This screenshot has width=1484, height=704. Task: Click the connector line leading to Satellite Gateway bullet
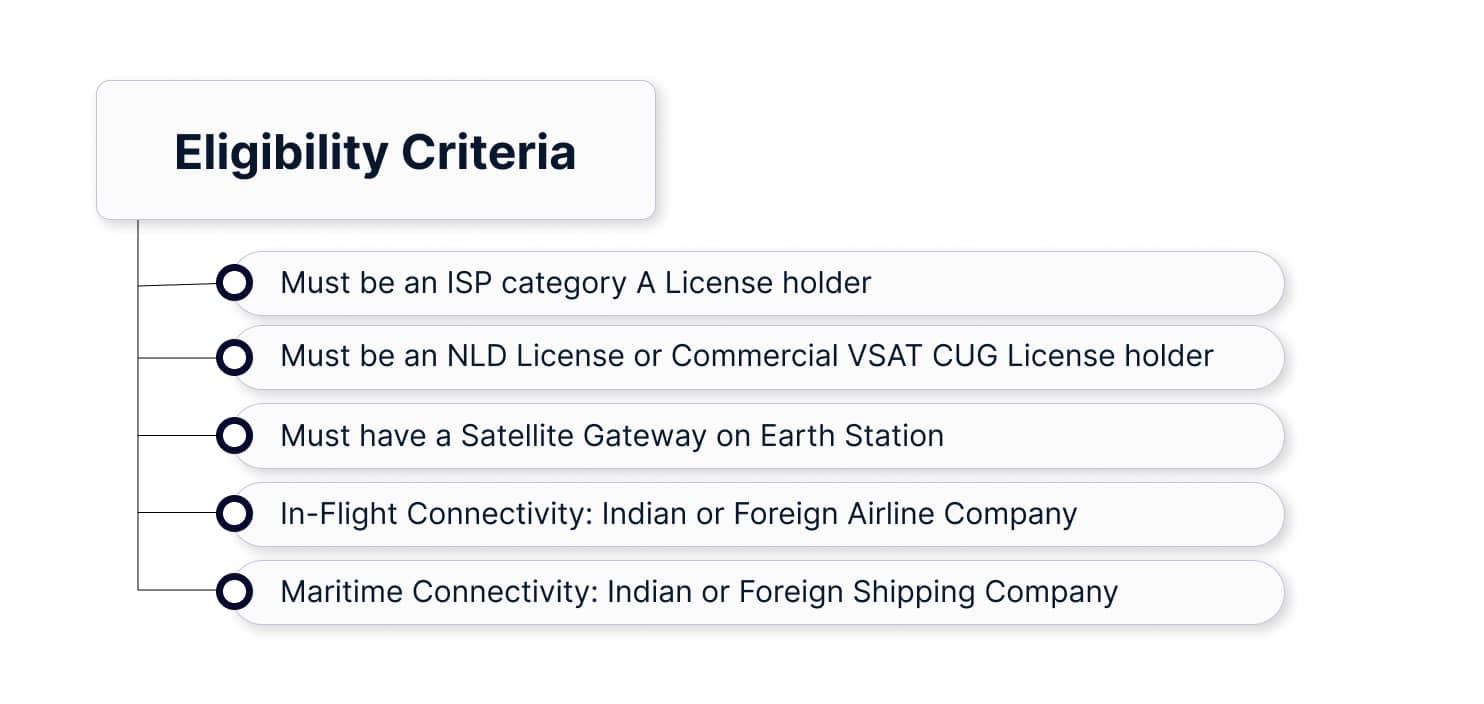coord(177,436)
